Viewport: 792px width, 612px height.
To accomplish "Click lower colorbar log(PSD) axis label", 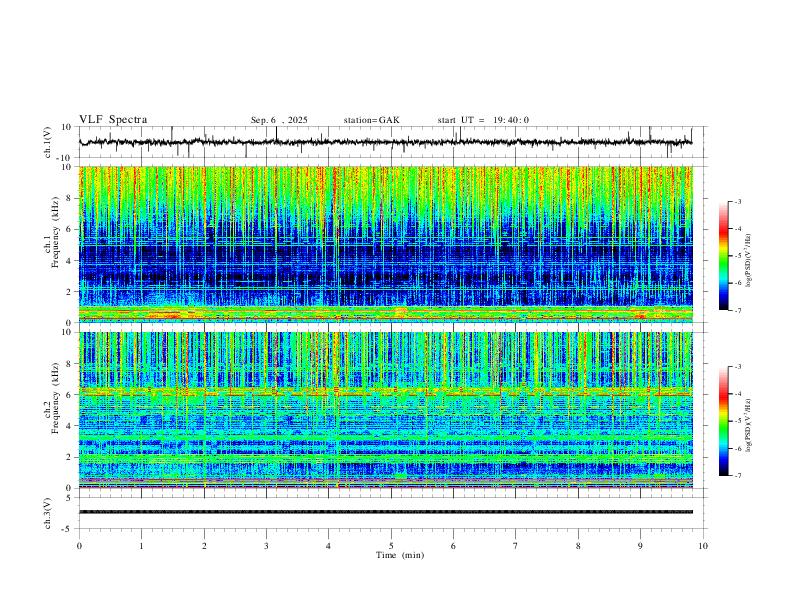I will click(749, 425).
